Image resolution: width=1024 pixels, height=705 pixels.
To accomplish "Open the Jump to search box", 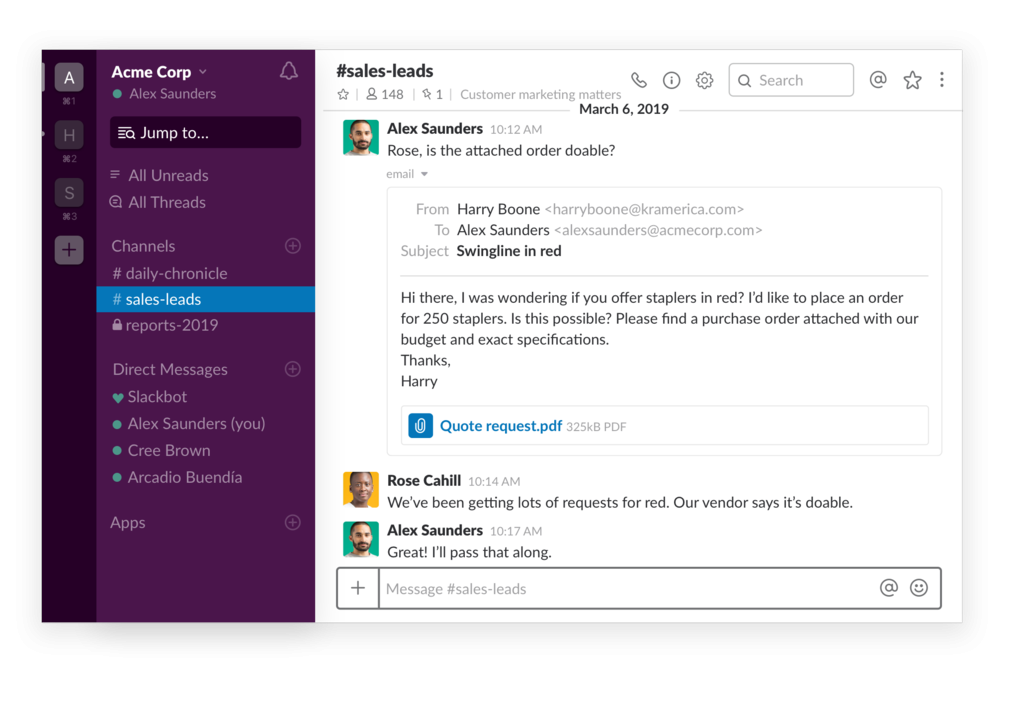I will pyautogui.click(x=205, y=132).
